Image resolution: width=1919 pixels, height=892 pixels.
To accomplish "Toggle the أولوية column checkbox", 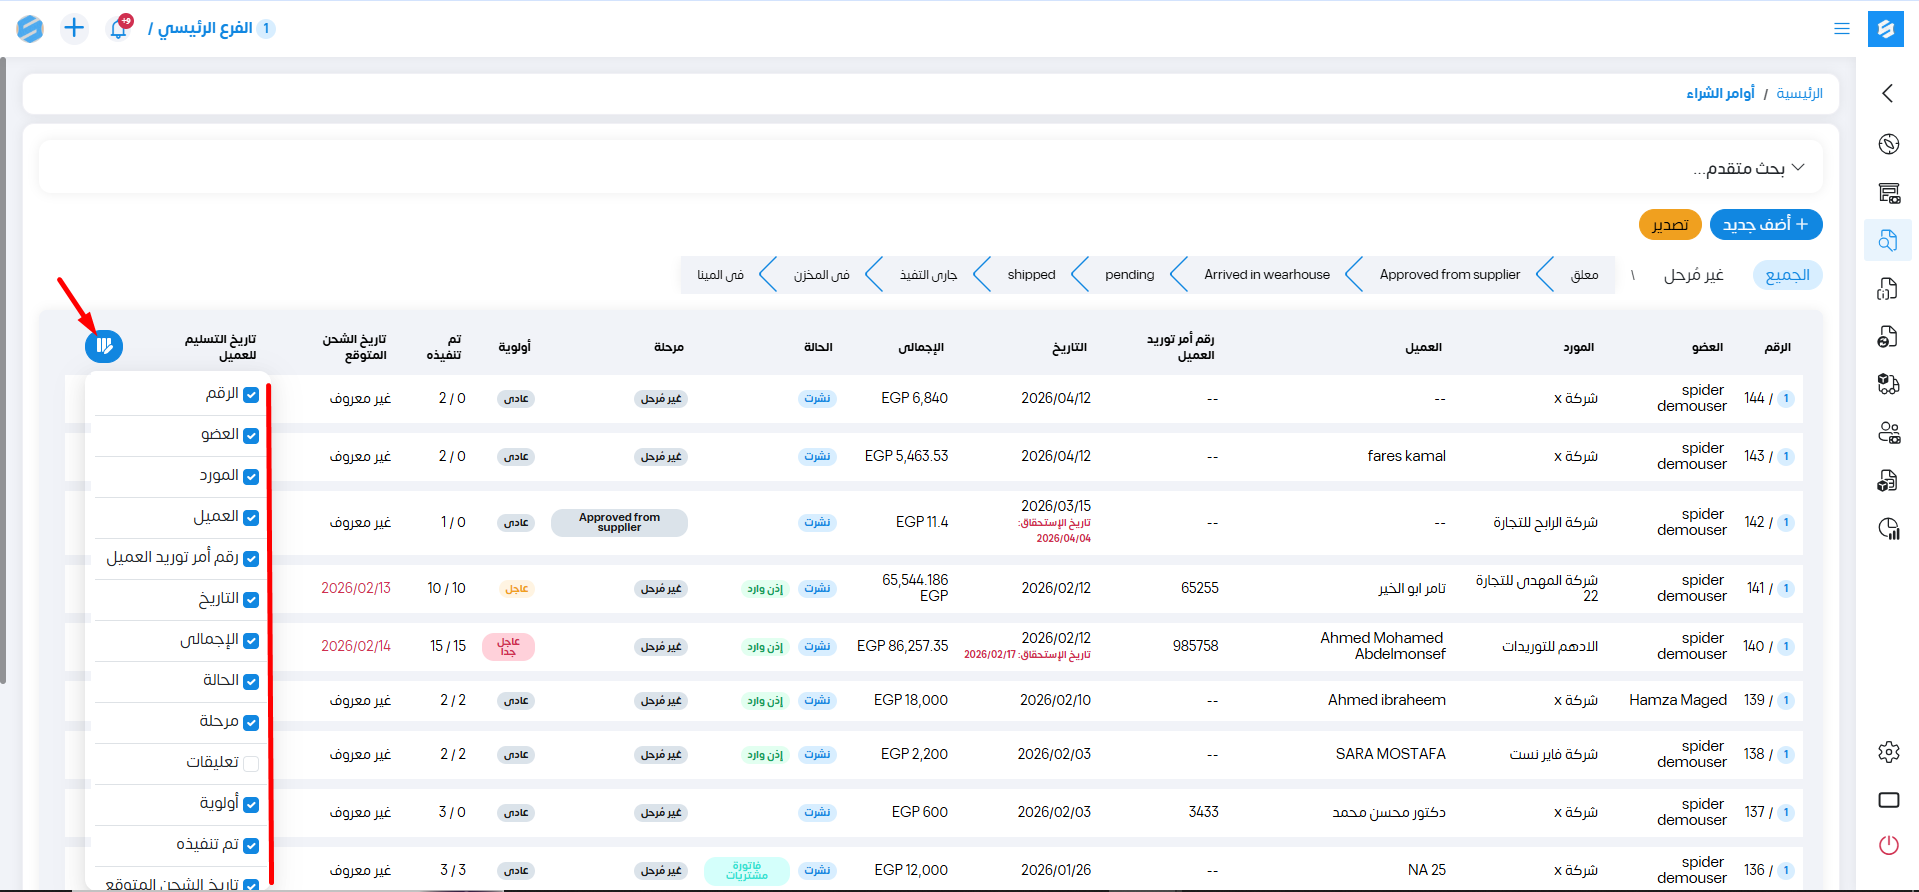I will 251,805.
